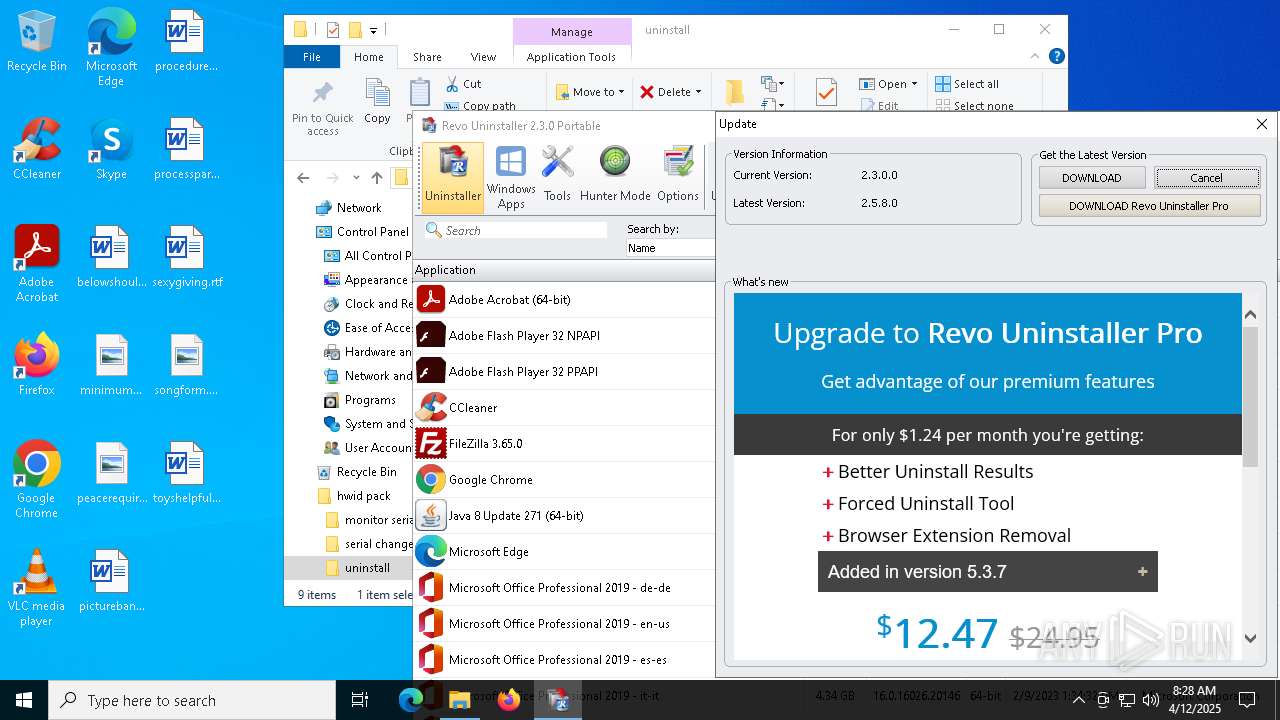Open the Recycle Bin desktop icon
Image resolution: width=1280 pixels, height=720 pixels.
tap(37, 42)
